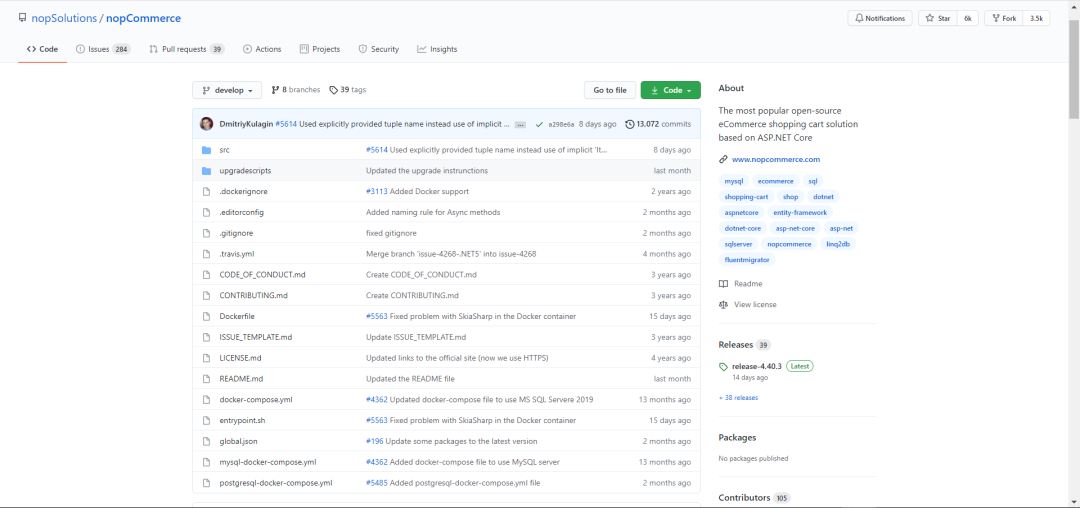Click the 3.5k forks count
This screenshot has height=508, width=1080.
1036,19
